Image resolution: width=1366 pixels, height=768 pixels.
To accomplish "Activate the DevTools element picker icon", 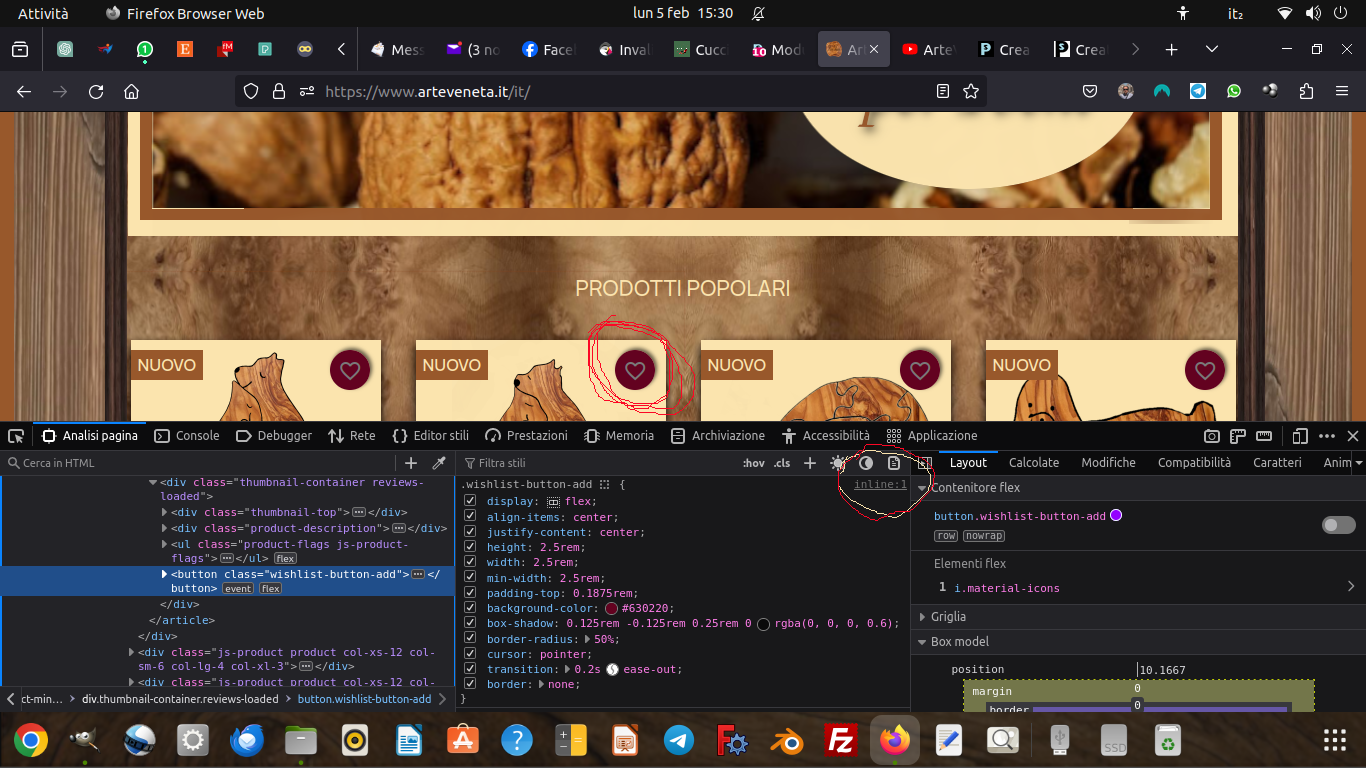I will pyautogui.click(x=16, y=436).
